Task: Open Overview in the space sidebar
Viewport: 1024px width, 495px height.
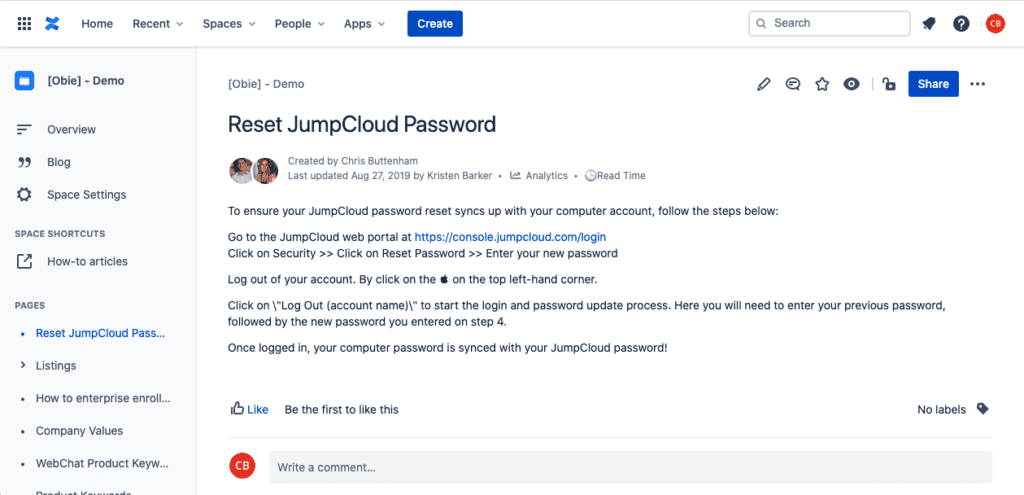Action: (x=71, y=129)
